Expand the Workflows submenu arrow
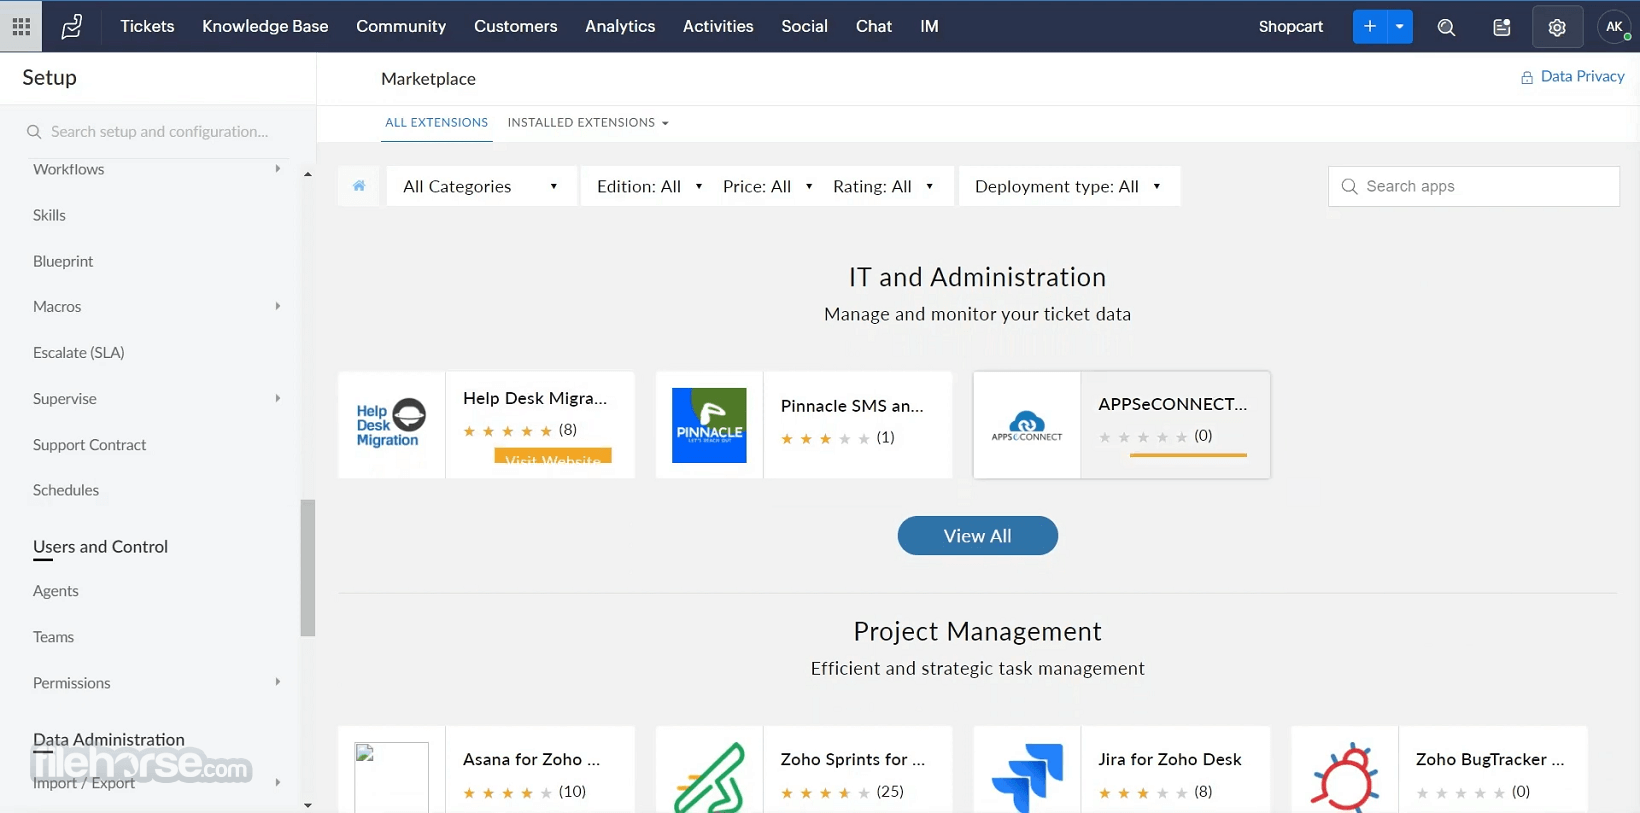This screenshot has height=813, width=1640. pyautogui.click(x=278, y=169)
